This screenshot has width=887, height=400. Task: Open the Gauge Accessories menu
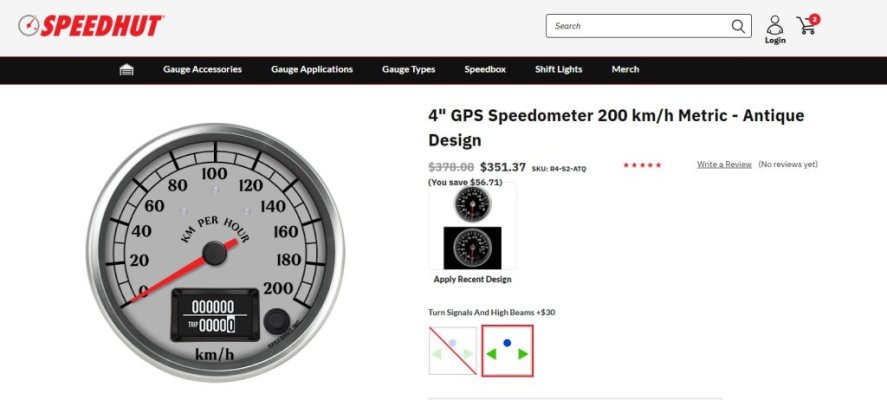click(x=203, y=70)
